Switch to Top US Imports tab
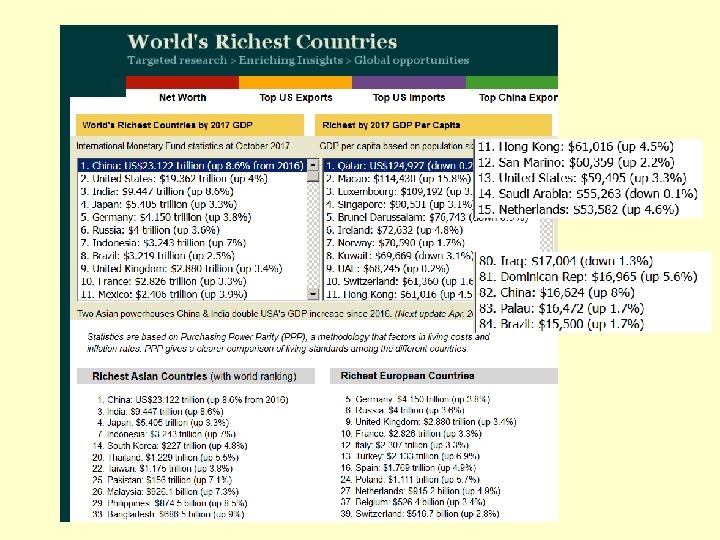The height and width of the screenshot is (540, 720). pos(409,97)
